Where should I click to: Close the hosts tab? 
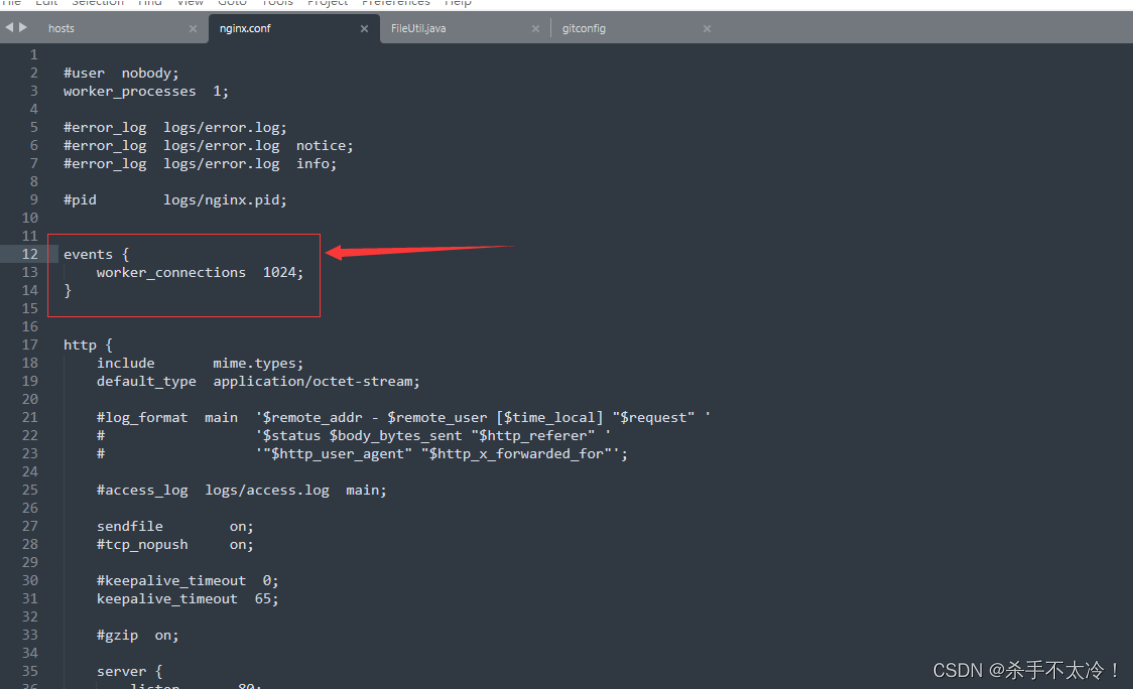193,29
